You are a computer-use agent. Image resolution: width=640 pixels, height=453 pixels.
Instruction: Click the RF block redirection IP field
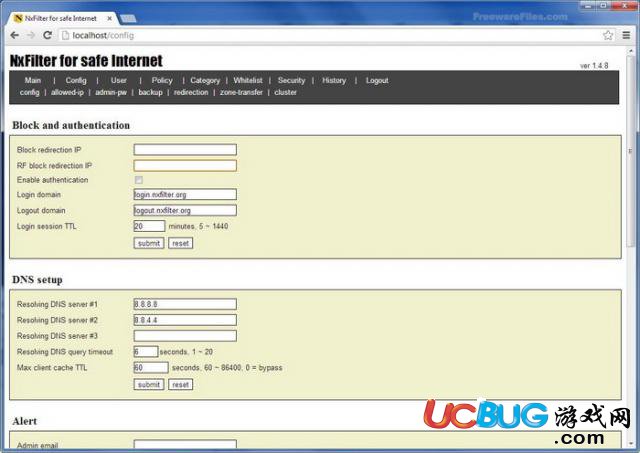pos(185,165)
